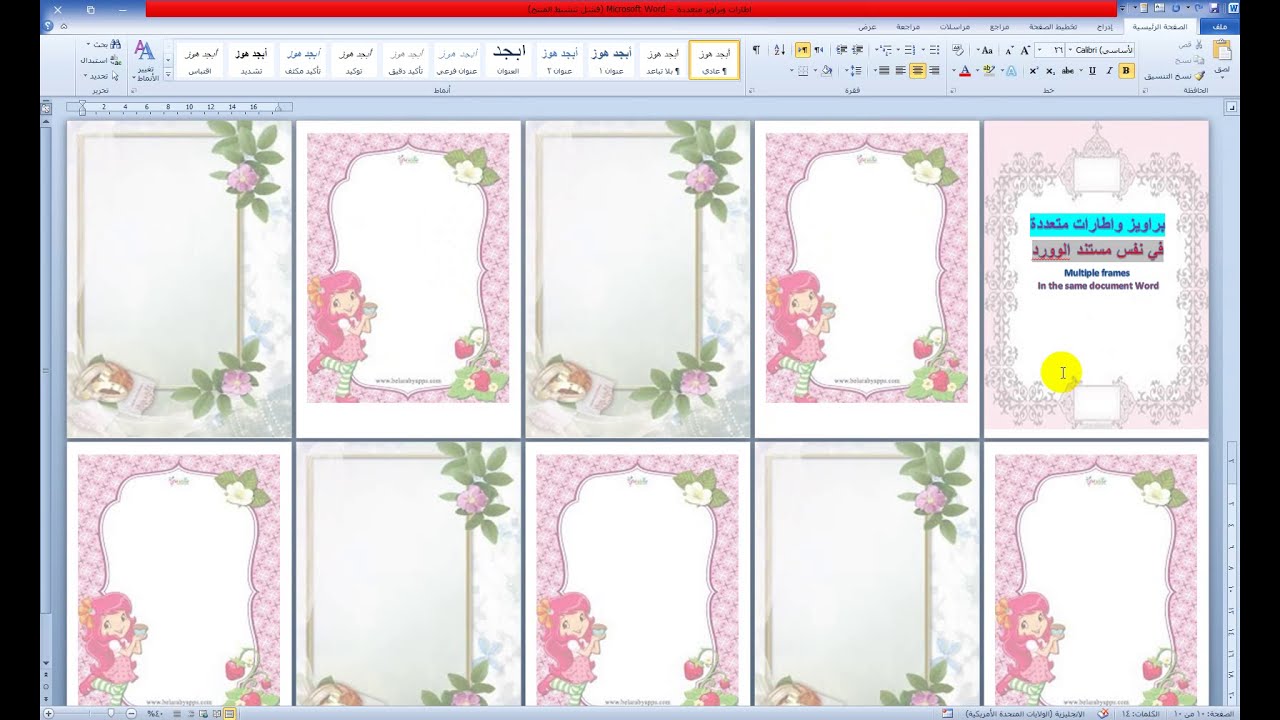The height and width of the screenshot is (720, 1280).
Task: Click the Clear Formatting eraser icon
Action: click(x=956, y=49)
